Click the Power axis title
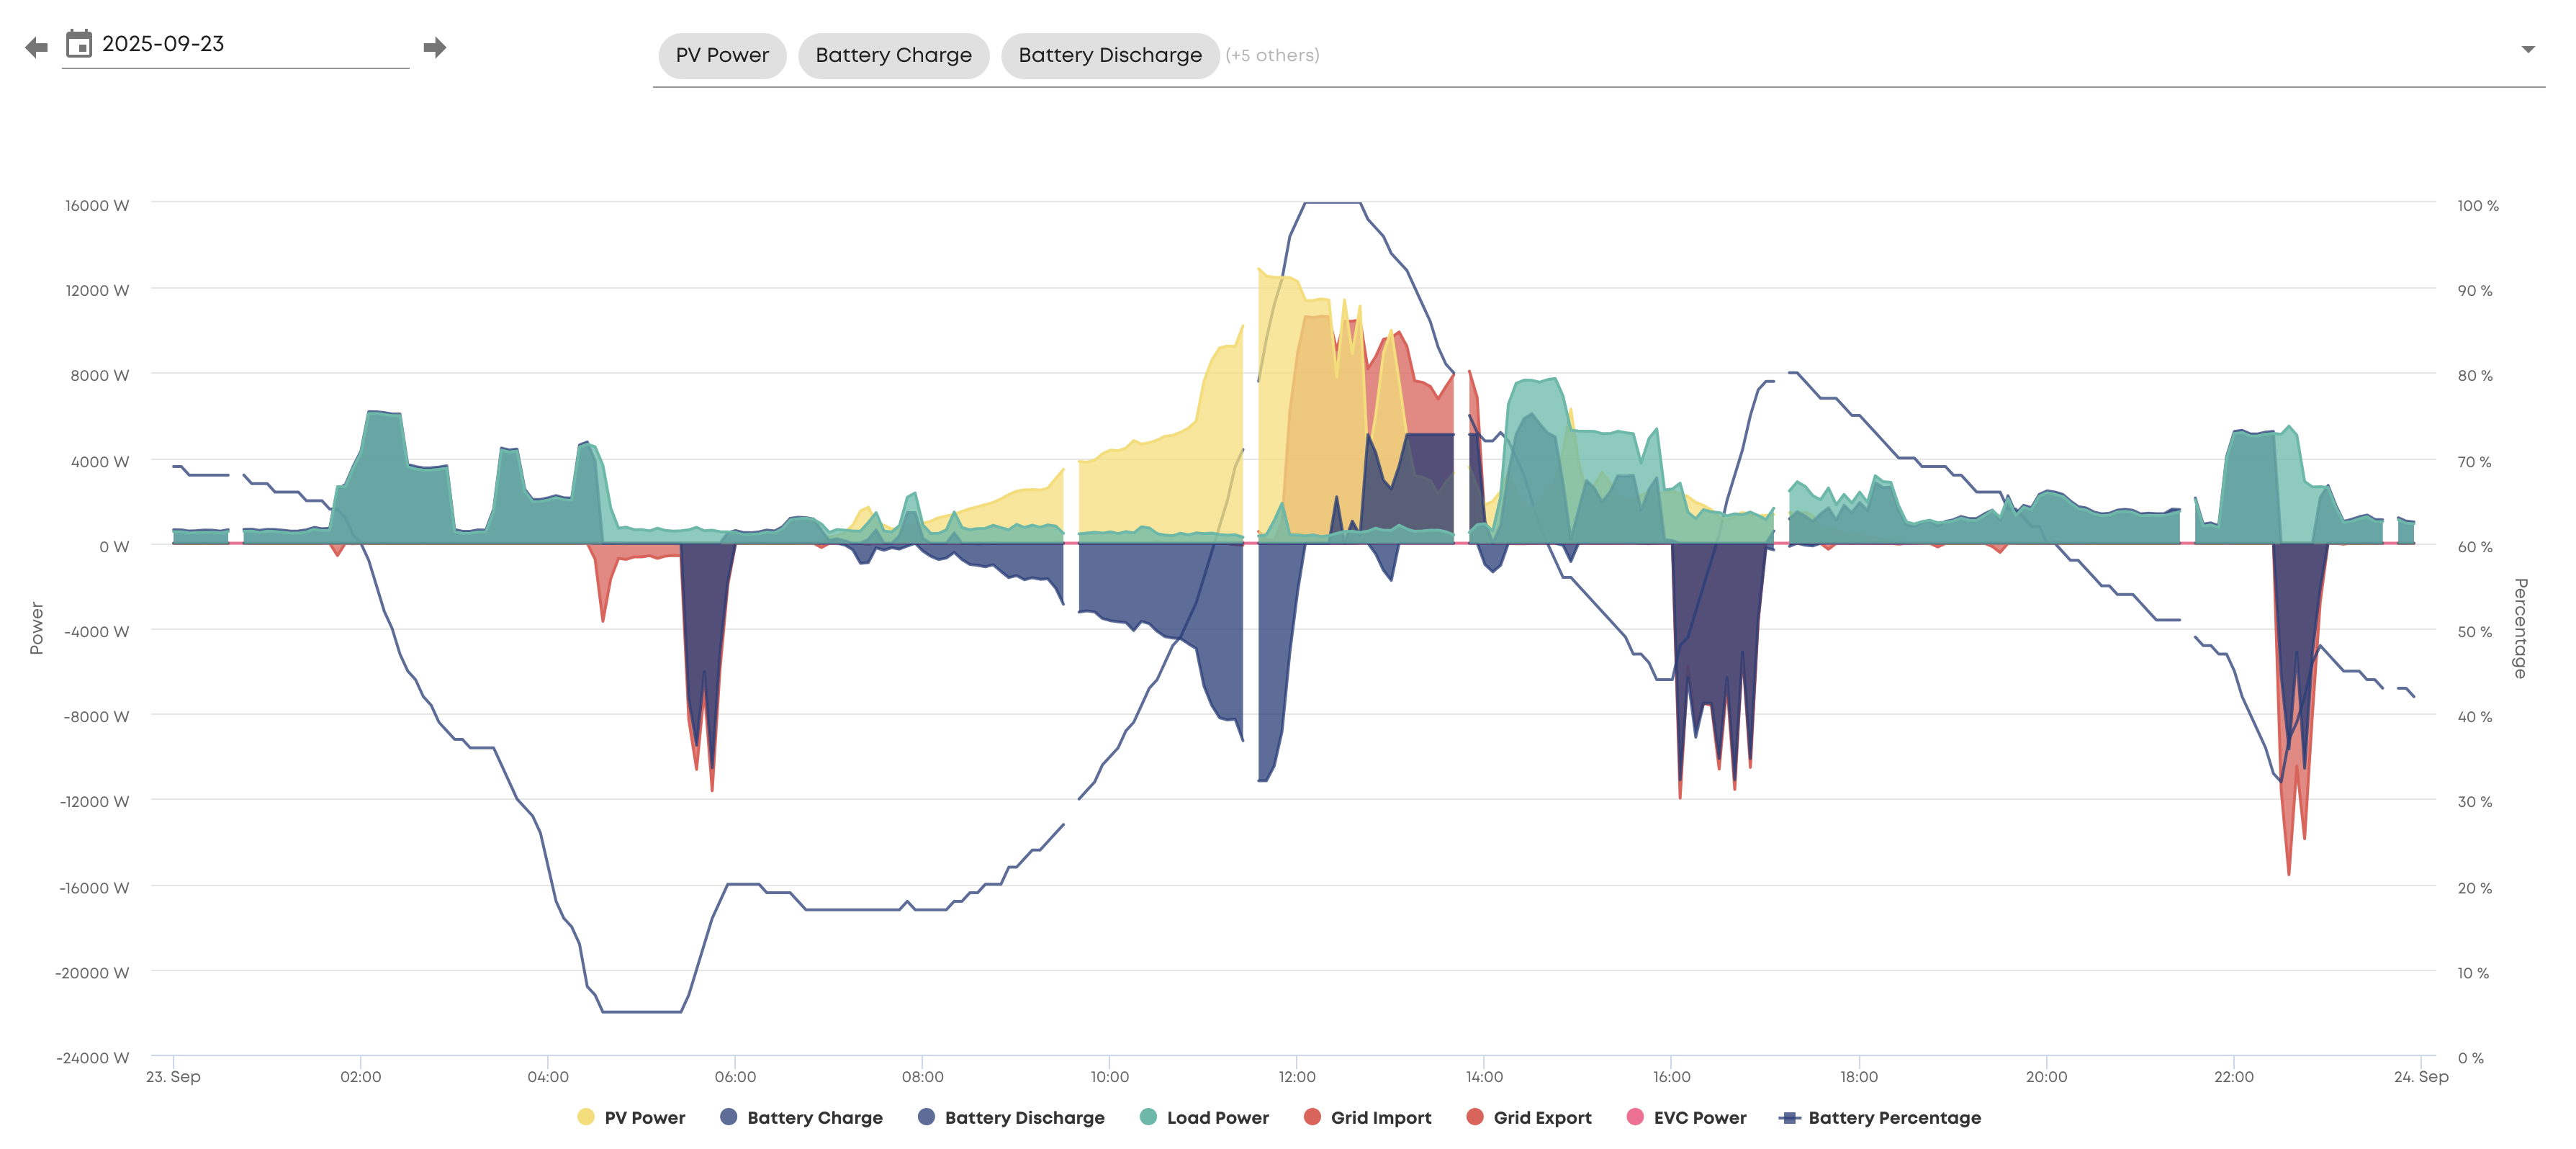Screen dimensions: 2576x1149 pos(37,628)
